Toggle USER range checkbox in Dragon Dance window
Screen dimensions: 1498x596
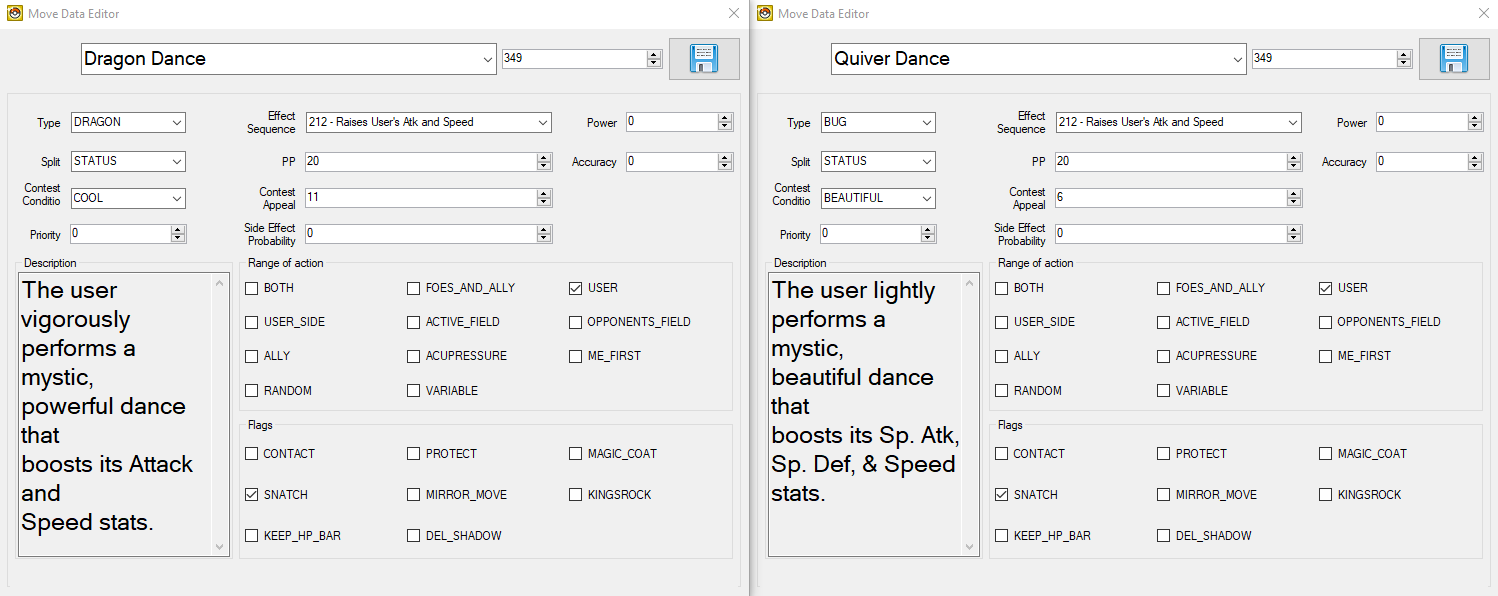coord(576,289)
